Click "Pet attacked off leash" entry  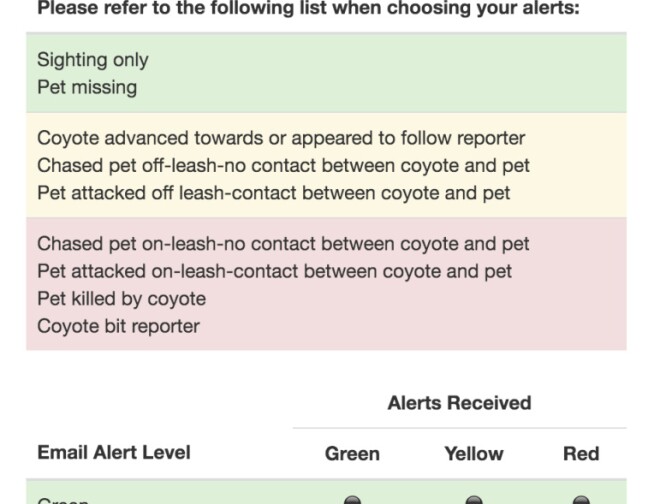click(x=273, y=192)
